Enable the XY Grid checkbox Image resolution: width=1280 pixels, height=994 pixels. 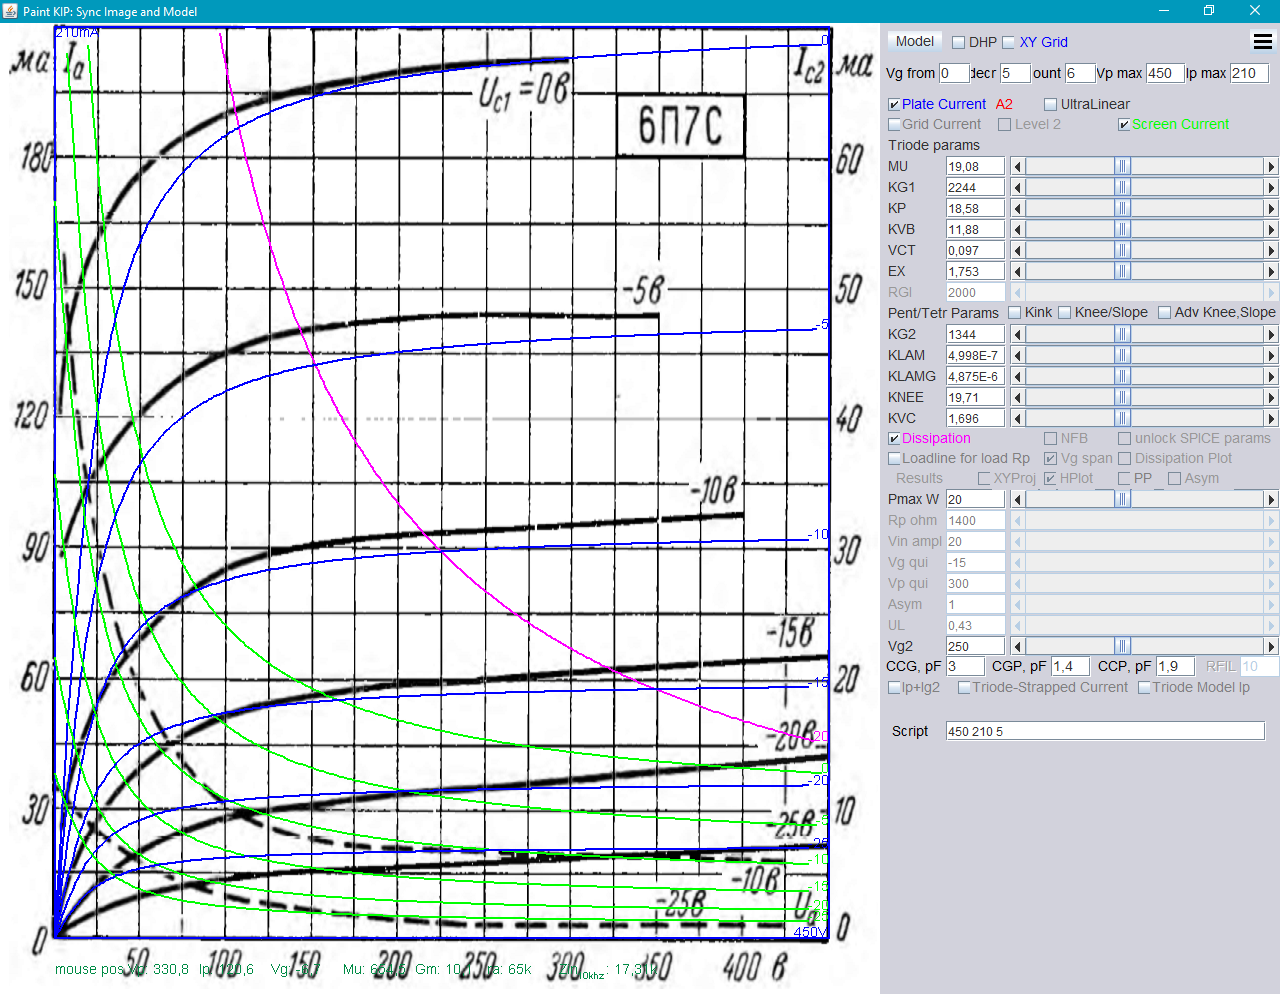(1009, 43)
